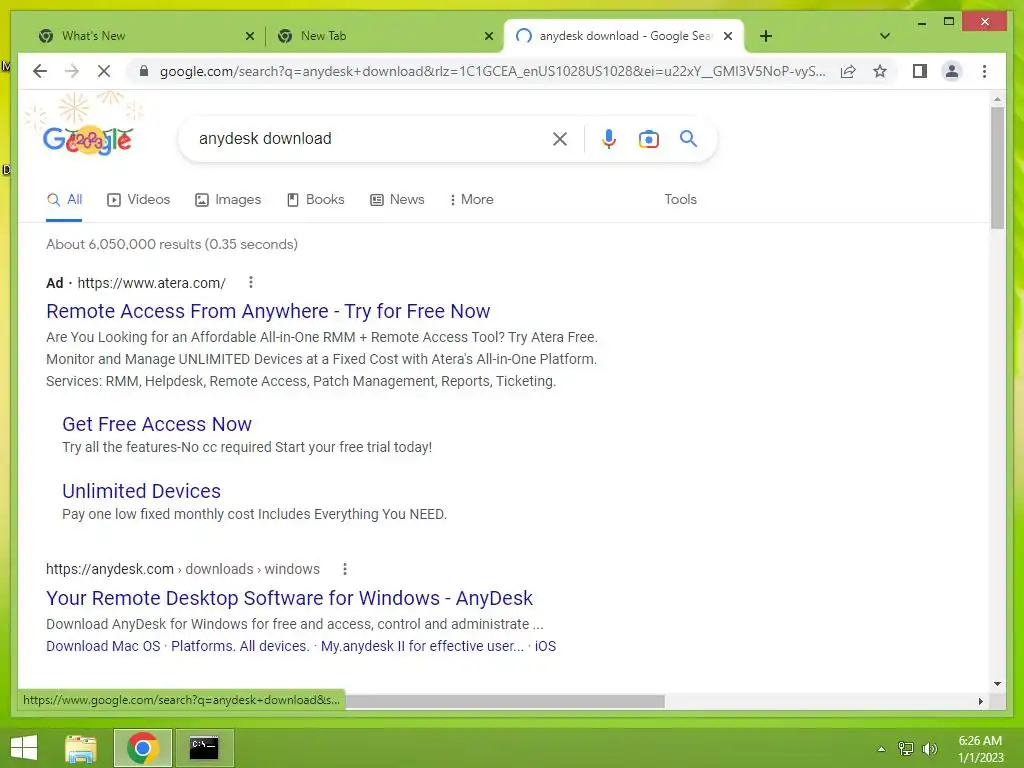Image resolution: width=1024 pixels, height=768 pixels.
Task: Switch to News results
Action: pyautogui.click(x=397, y=199)
